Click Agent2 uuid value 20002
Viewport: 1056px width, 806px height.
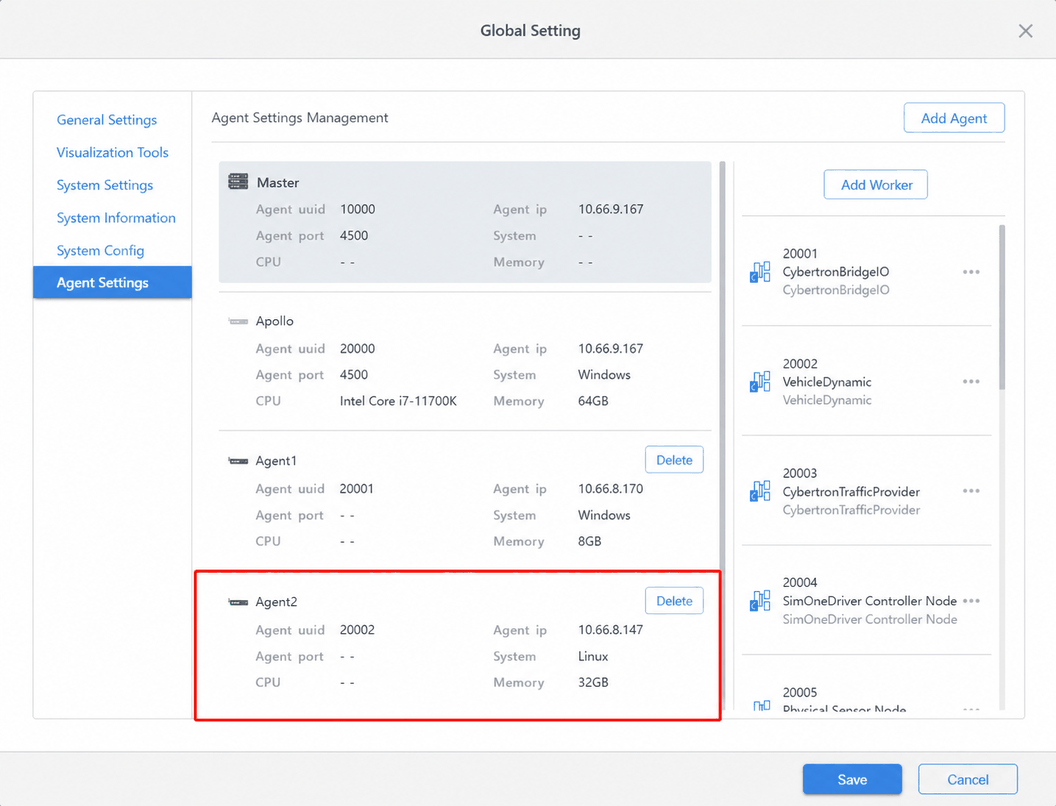click(x=357, y=630)
